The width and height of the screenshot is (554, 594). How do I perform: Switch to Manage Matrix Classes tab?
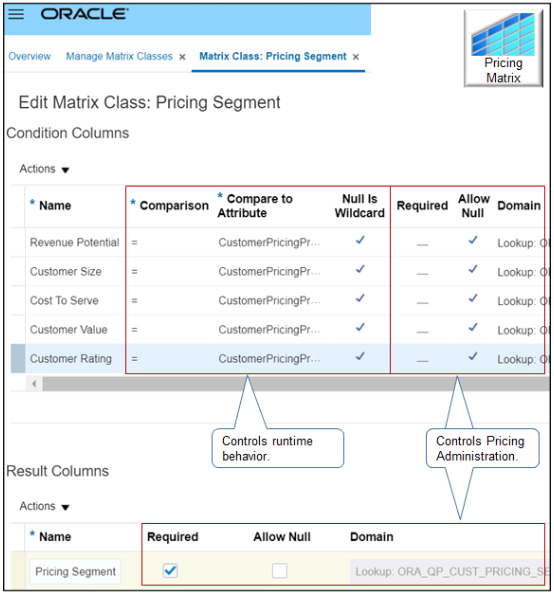(119, 56)
